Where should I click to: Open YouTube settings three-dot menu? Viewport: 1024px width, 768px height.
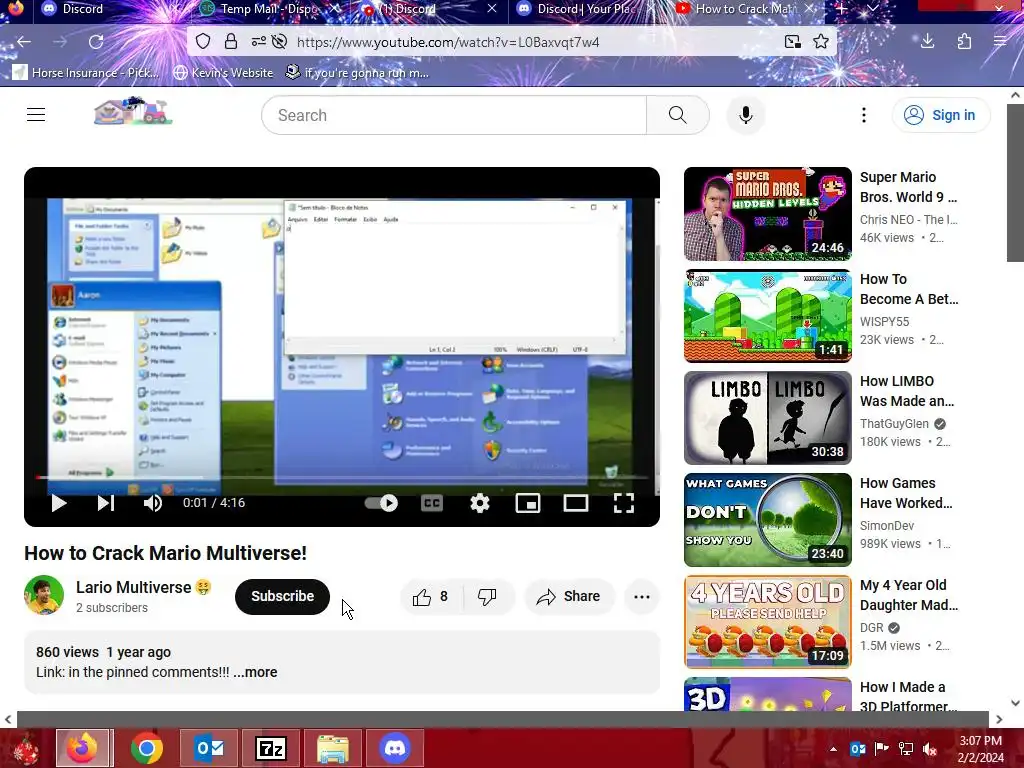pyautogui.click(x=863, y=115)
